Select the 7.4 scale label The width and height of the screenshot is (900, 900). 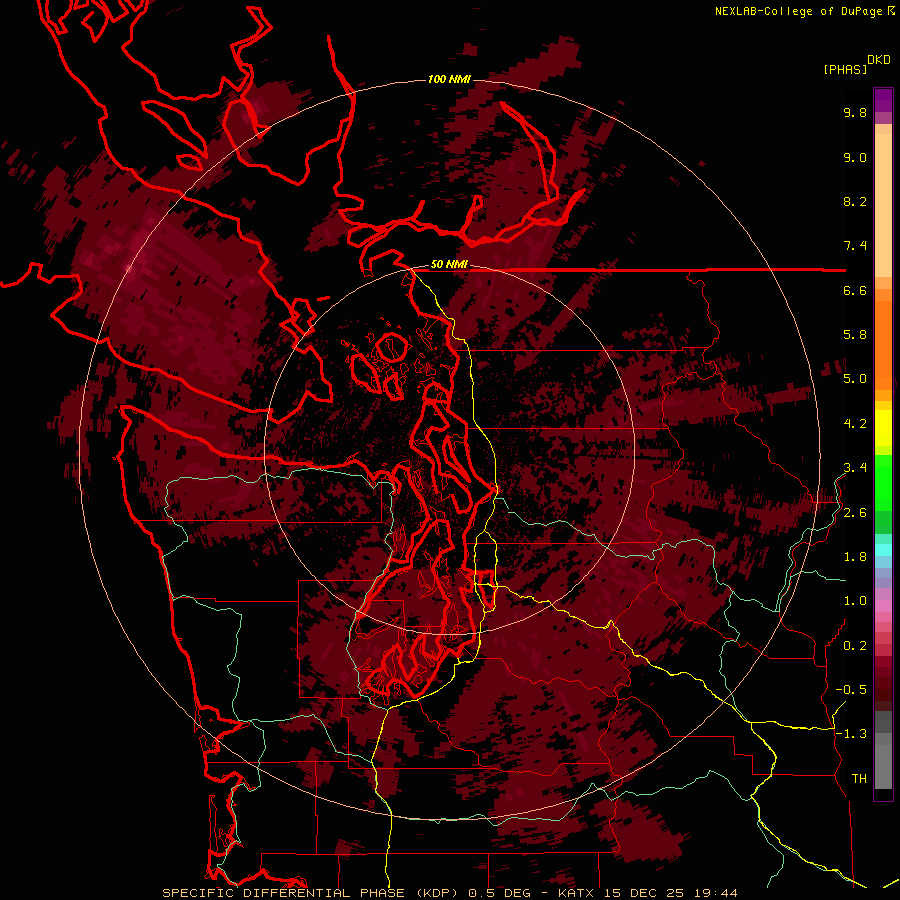[855, 246]
